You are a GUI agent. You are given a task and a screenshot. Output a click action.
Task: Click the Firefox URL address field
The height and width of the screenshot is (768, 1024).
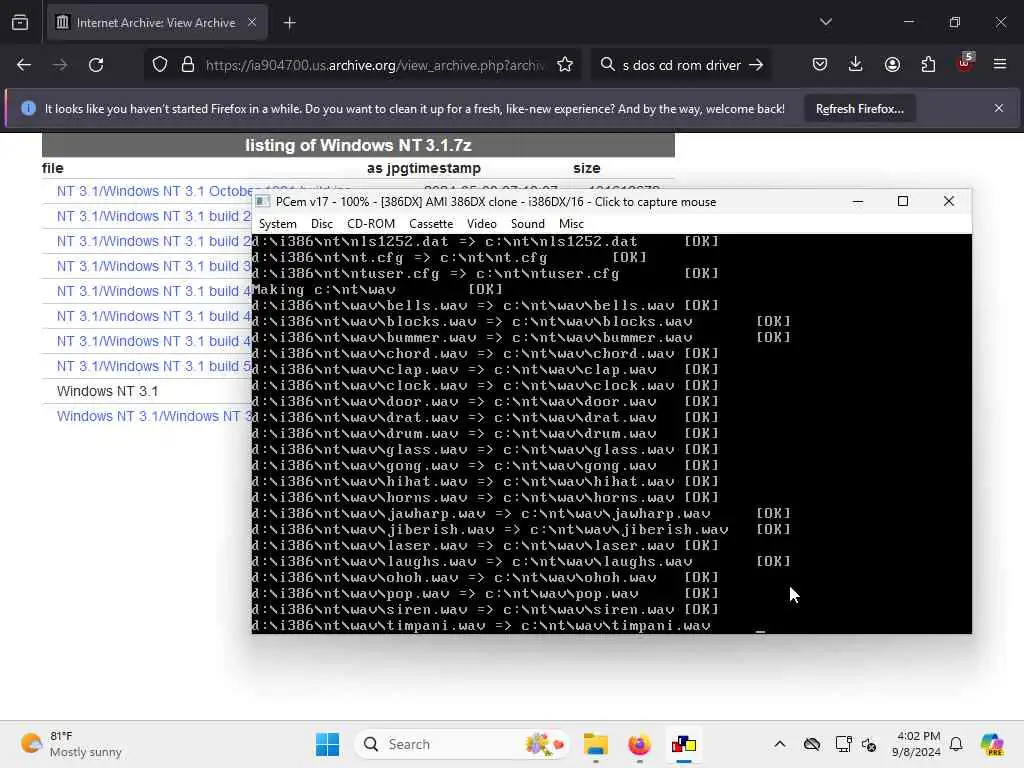pyautogui.click(x=374, y=65)
